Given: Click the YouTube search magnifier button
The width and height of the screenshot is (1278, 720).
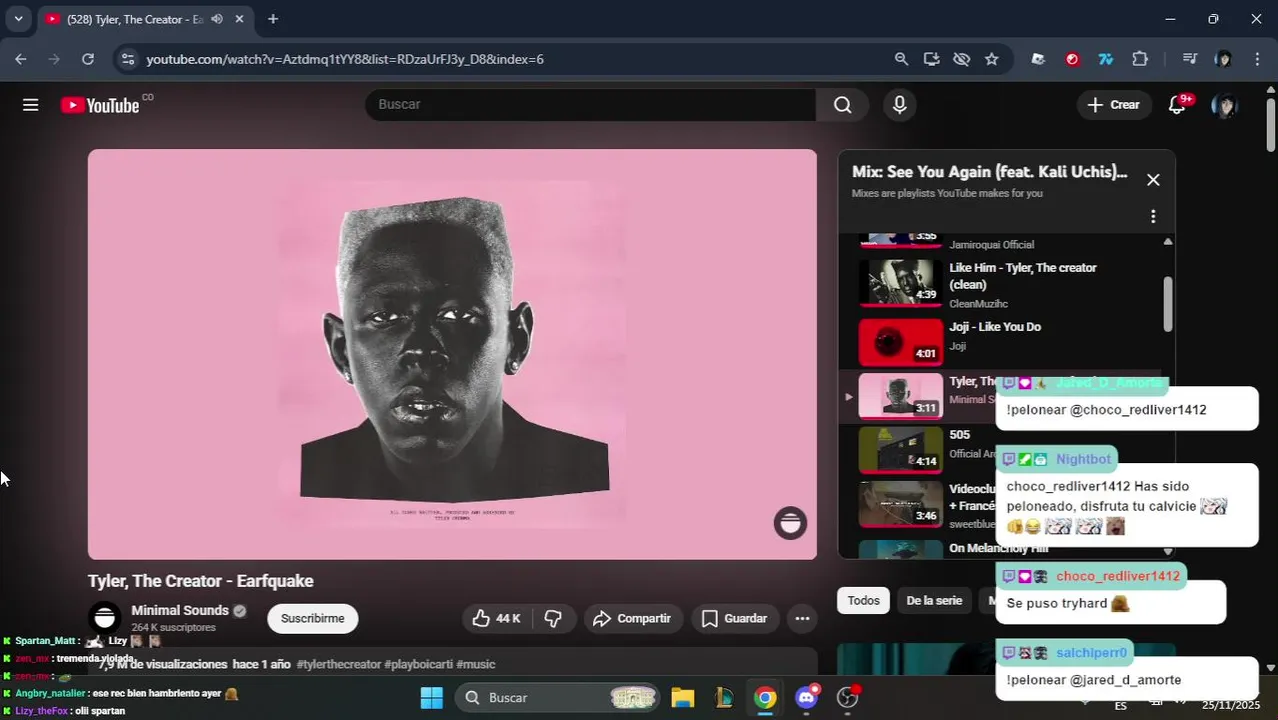Looking at the screenshot, I should (842, 105).
